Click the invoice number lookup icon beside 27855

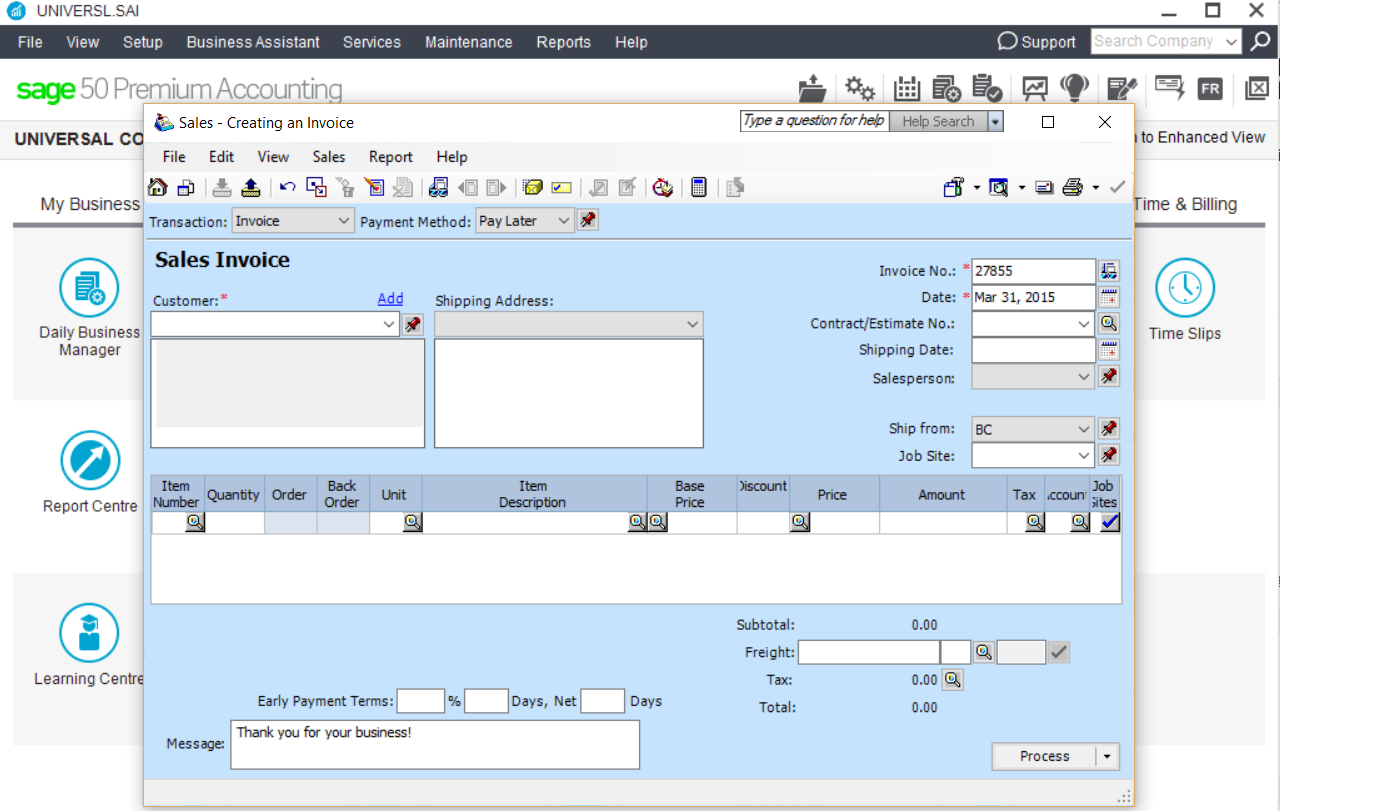coord(1109,271)
